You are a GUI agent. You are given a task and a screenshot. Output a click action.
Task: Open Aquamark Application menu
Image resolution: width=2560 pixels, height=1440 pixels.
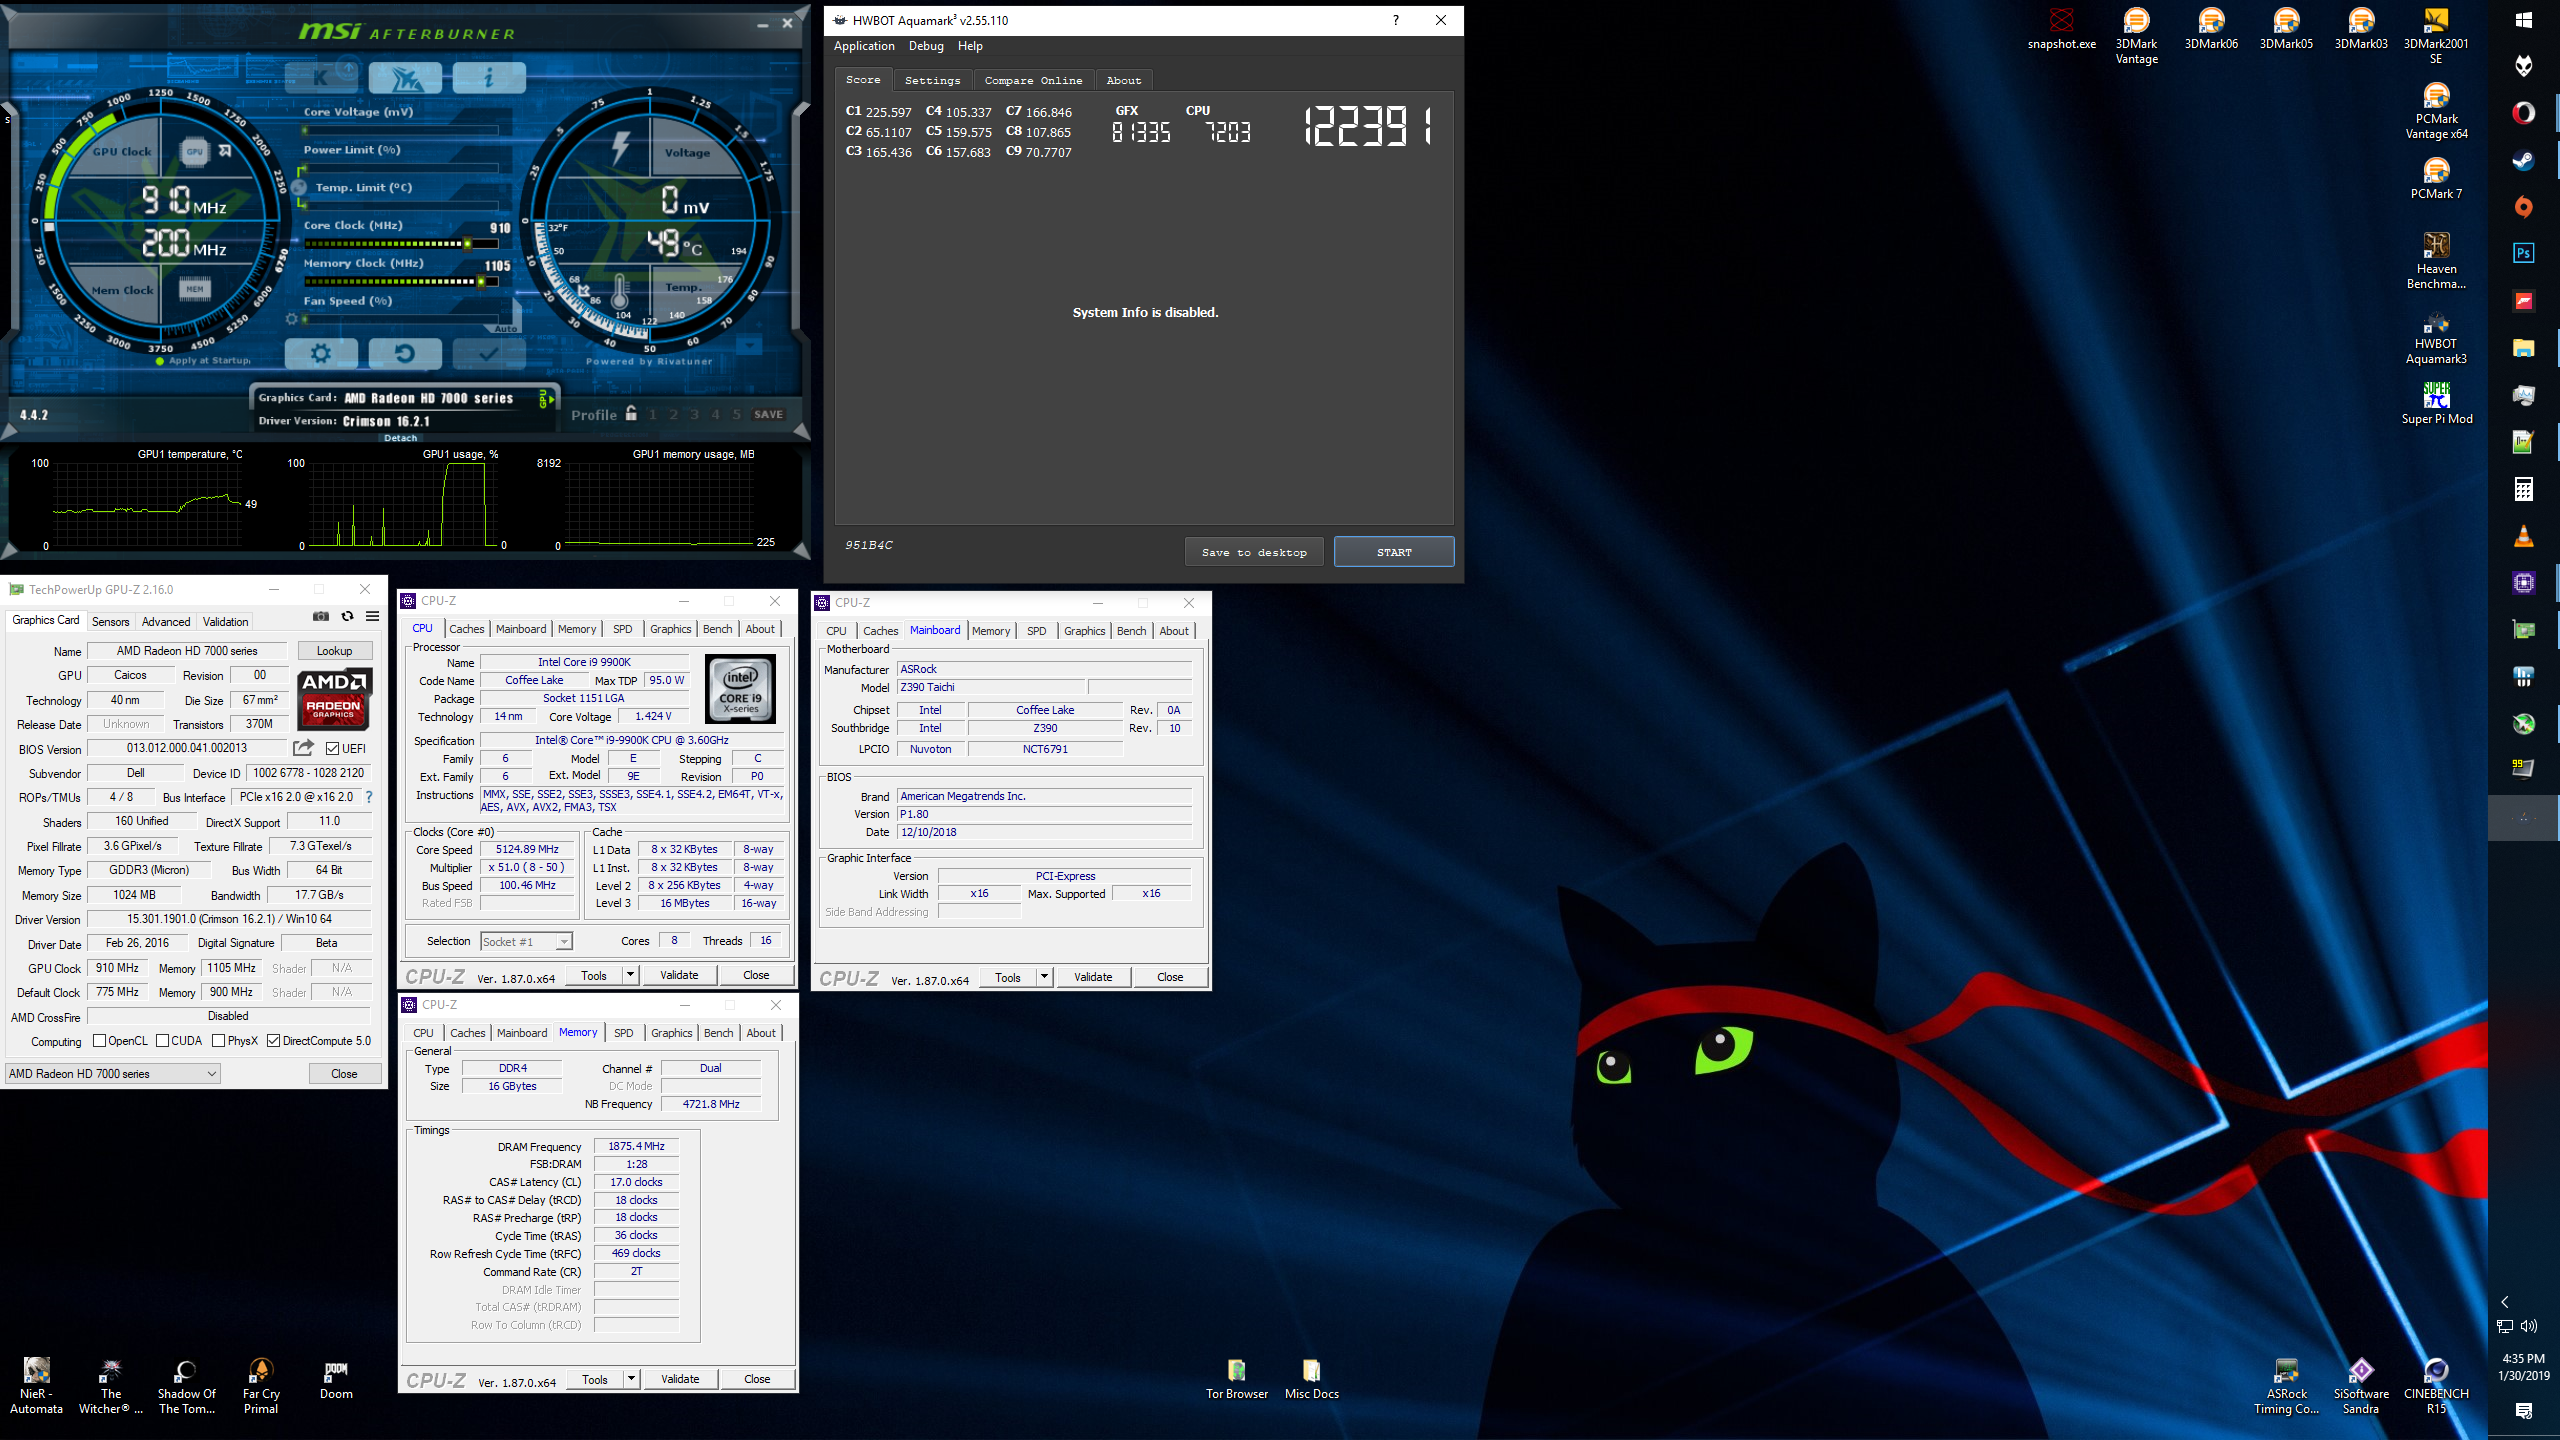pos(864,46)
